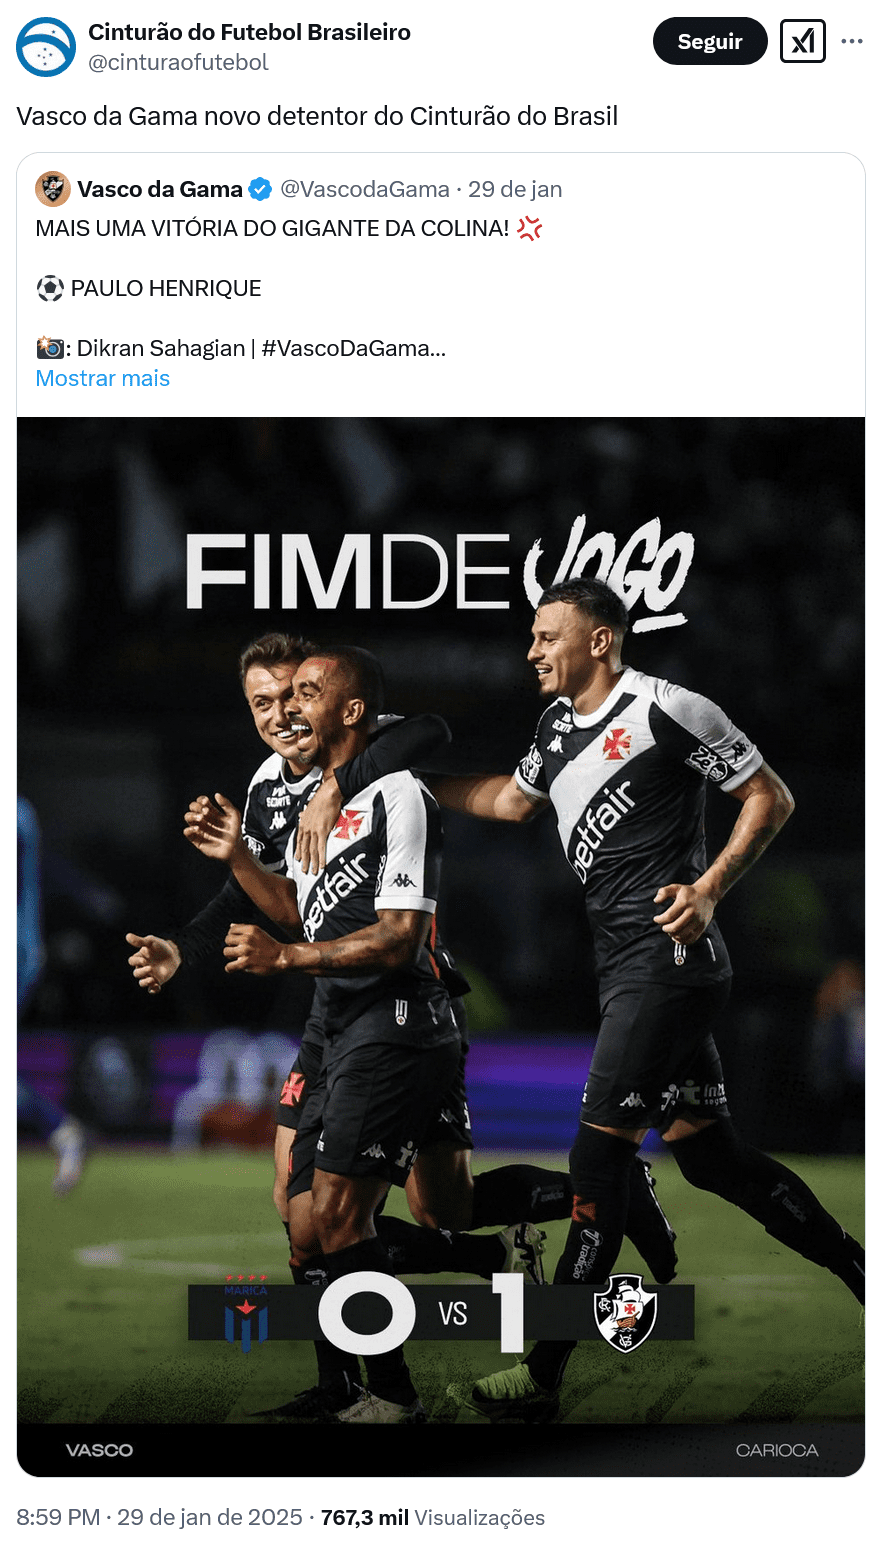Screen dimensions: 885x1549
Task: Follow the account with Seguir button
Action: pyautogui.click(x=710, y=41)
